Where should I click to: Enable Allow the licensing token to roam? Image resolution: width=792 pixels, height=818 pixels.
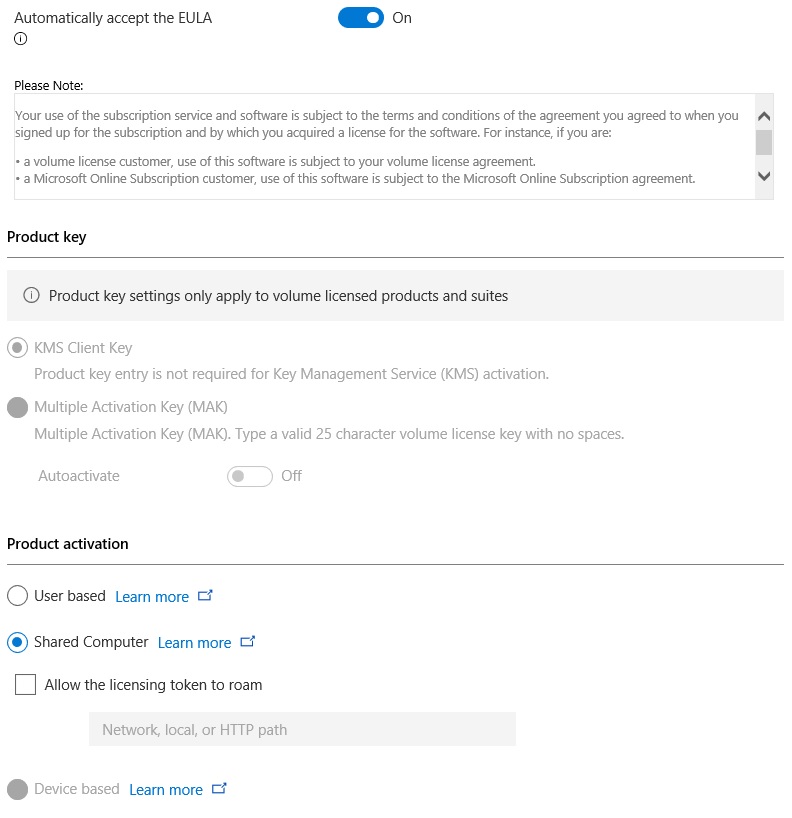coord(26,685)
